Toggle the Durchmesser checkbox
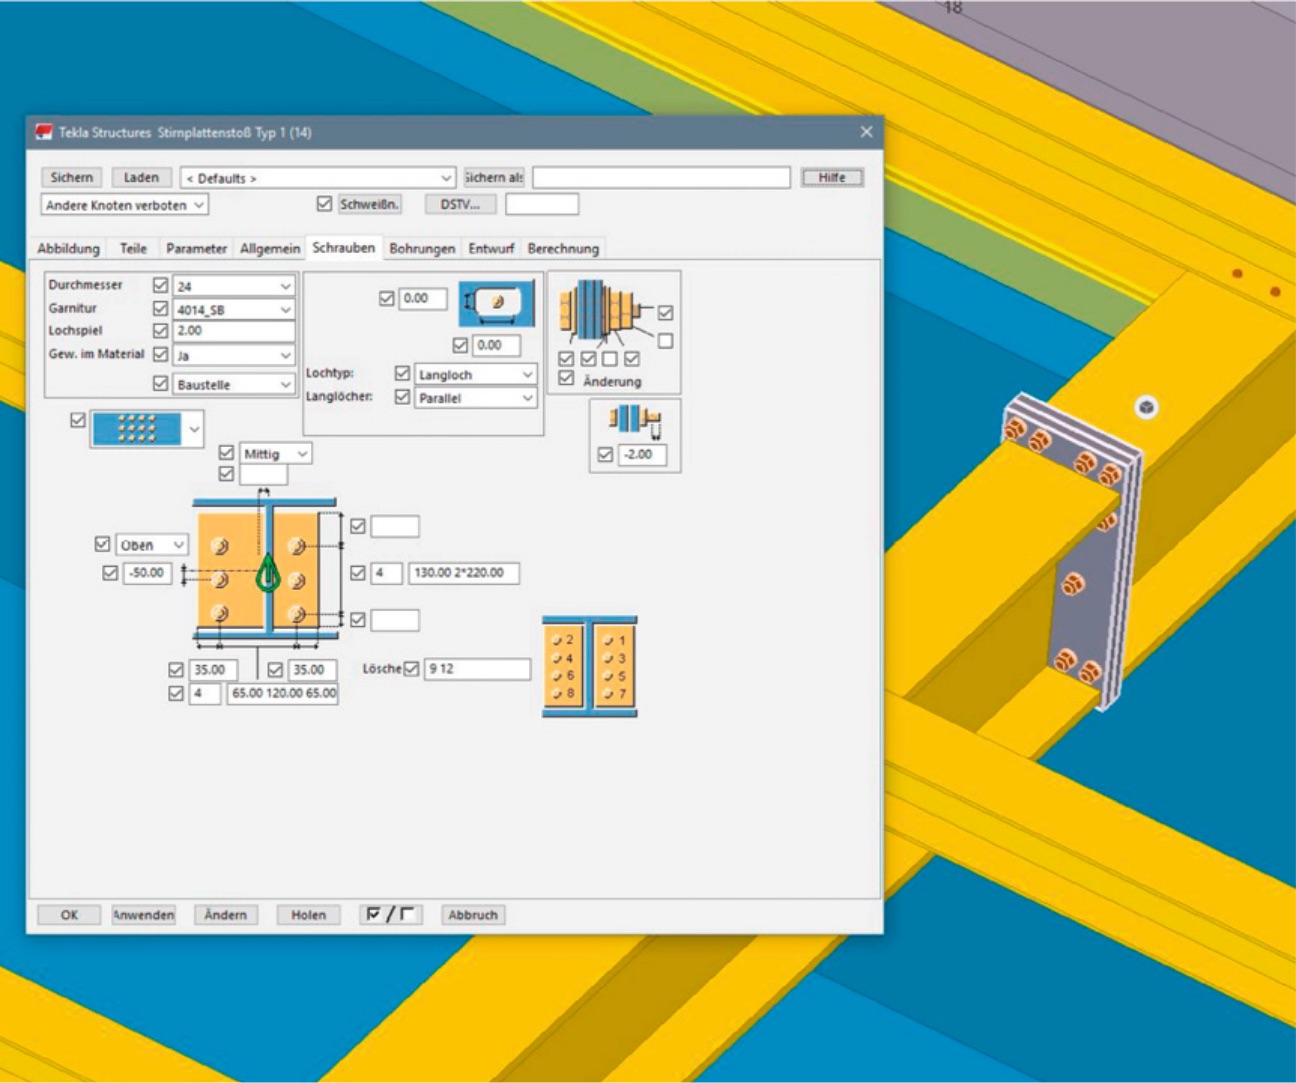 (160, 285)
